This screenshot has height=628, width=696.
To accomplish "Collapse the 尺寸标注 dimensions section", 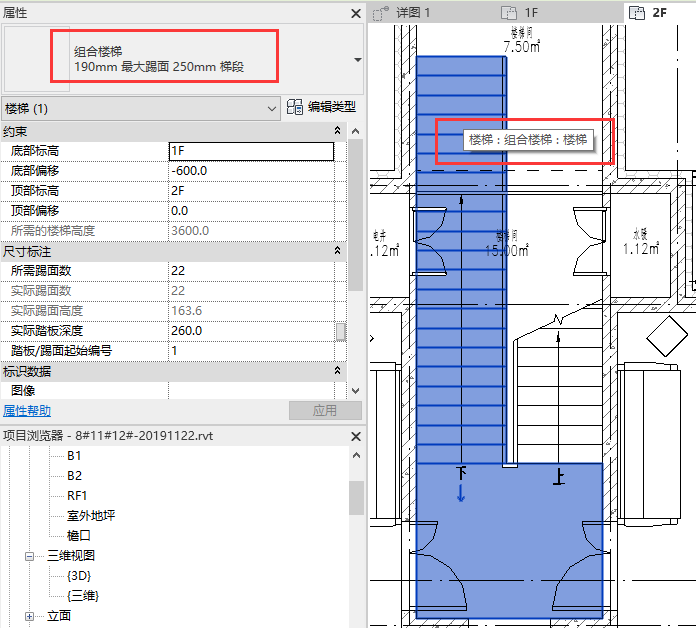I will pyautogui.click(x=337, y=251).
